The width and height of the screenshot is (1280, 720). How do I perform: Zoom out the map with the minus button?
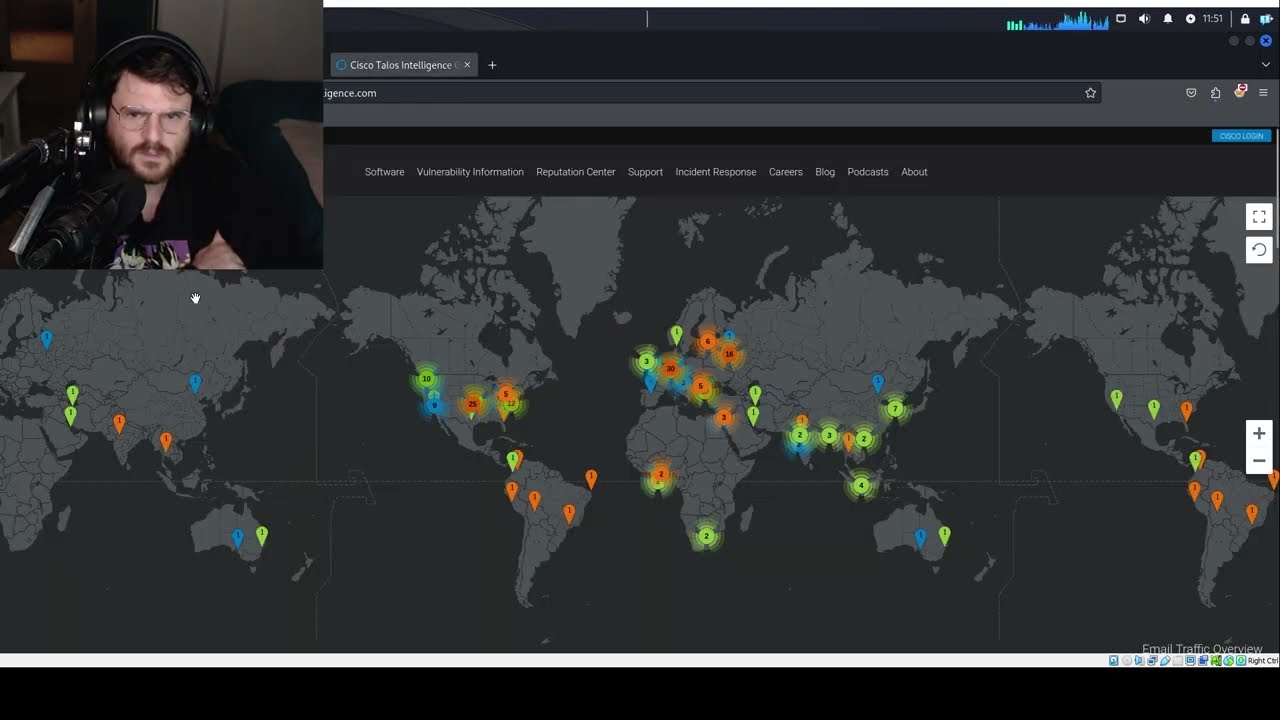(1259, 461)
